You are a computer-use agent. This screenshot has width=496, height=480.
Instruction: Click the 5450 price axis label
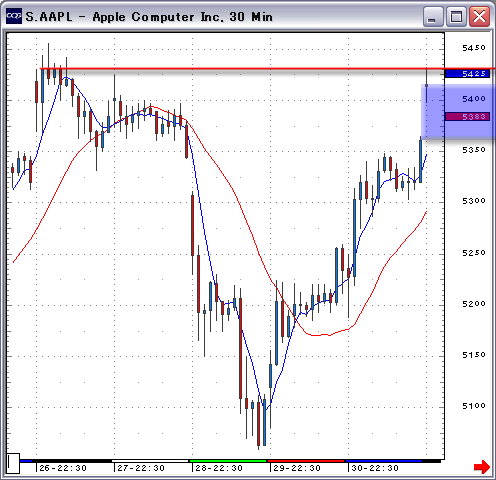pyautogui.click(x=474, y=48)
